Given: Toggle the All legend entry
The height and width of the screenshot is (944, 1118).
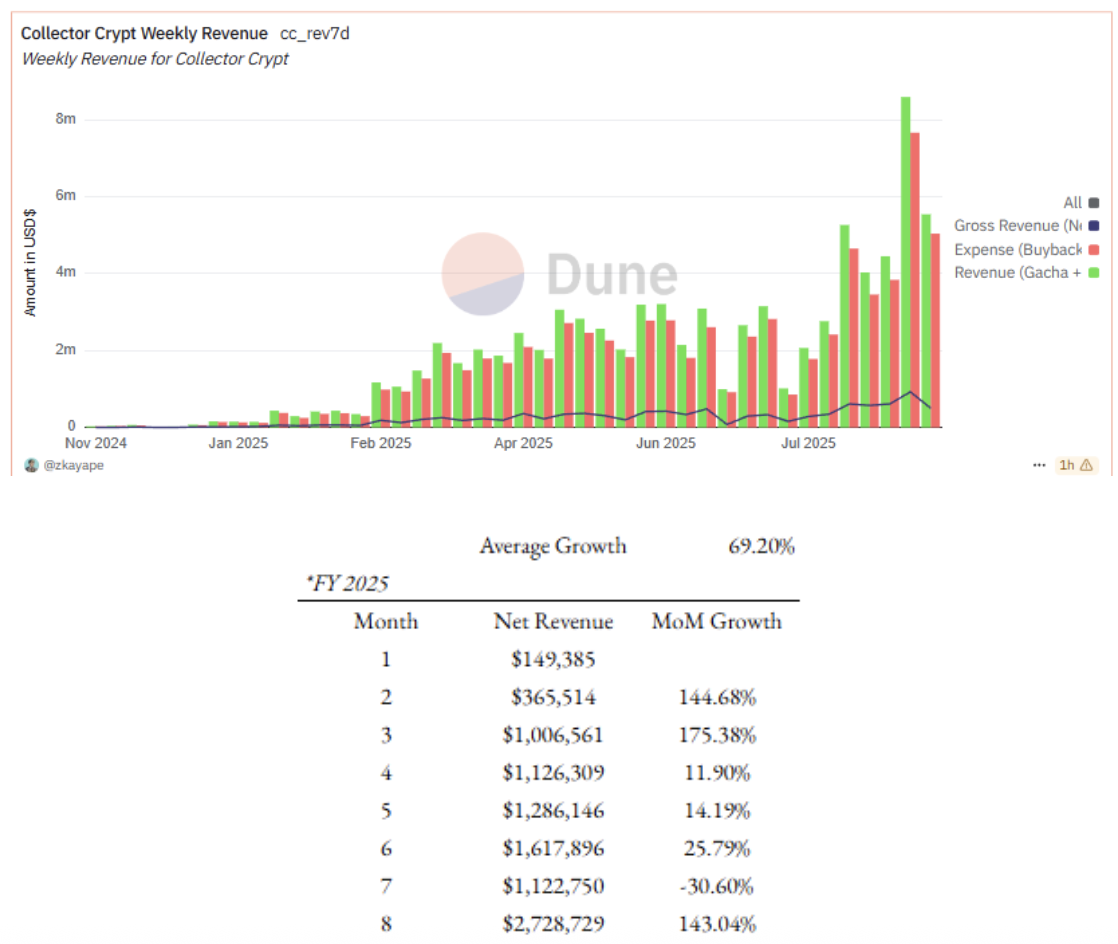Looking at the screenshot, I should pos(1080,203).
